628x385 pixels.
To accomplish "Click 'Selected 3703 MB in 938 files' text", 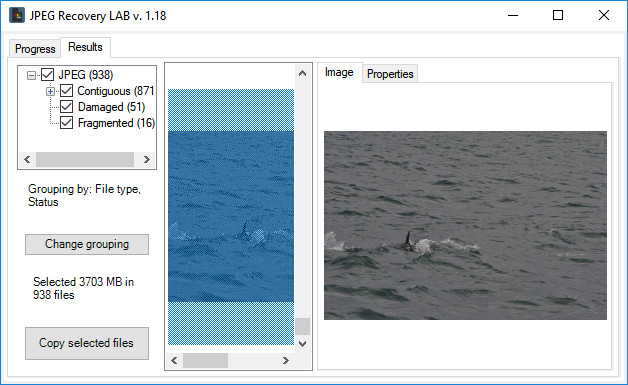I will 83,288.
